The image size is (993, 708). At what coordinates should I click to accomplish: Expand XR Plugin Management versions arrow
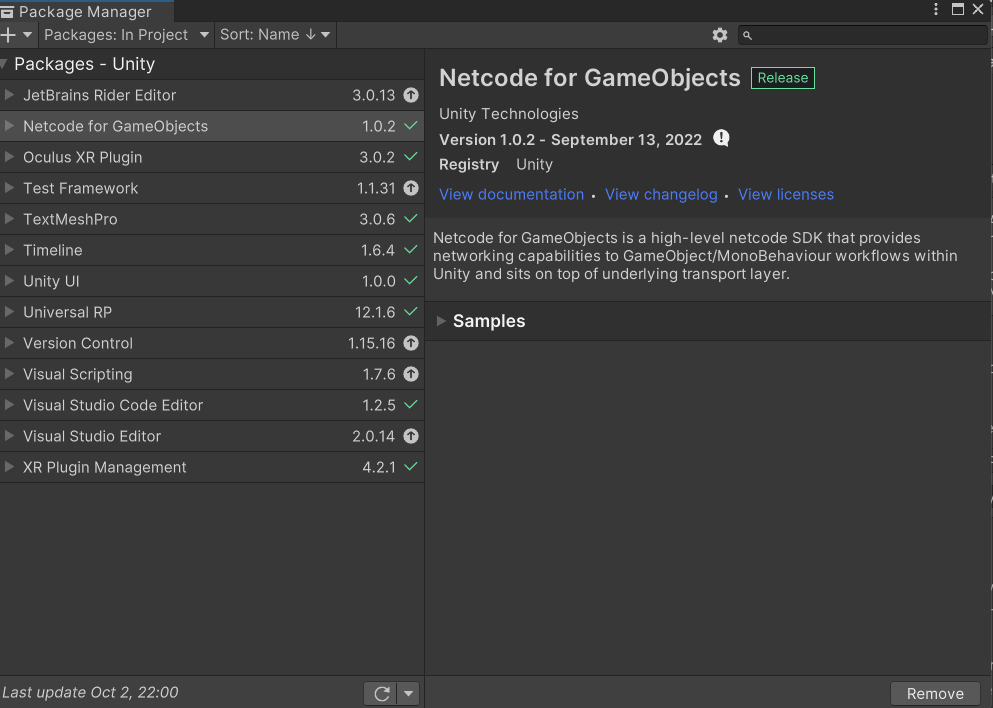(9, 467)
